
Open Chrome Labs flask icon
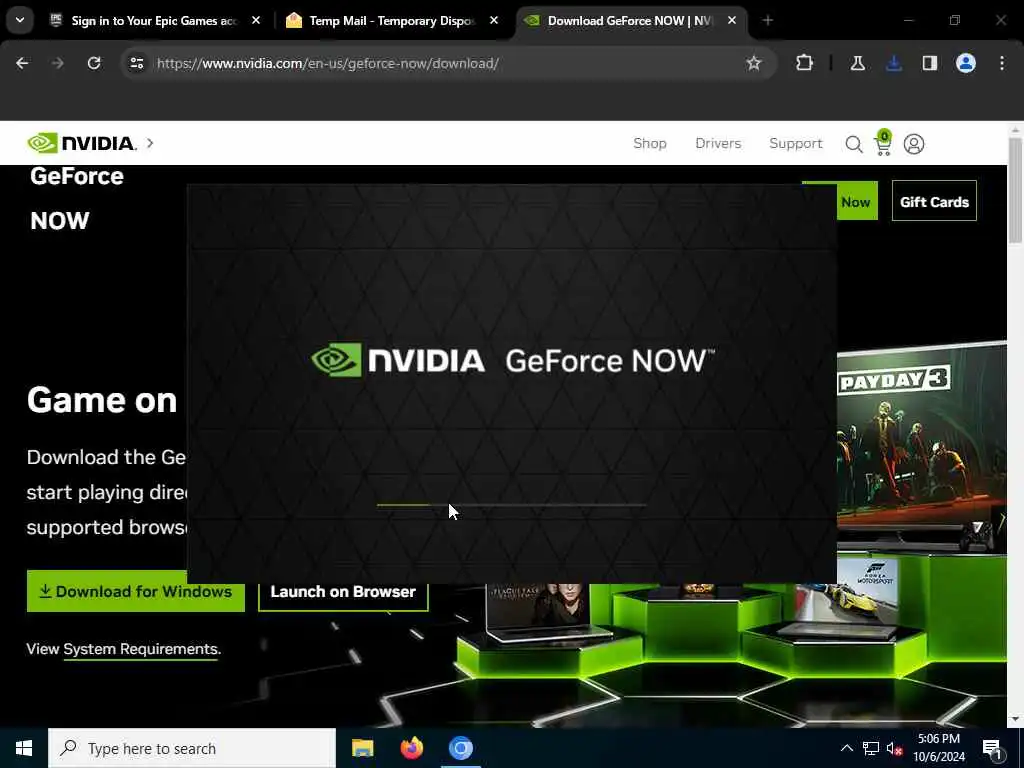(857, 63)
